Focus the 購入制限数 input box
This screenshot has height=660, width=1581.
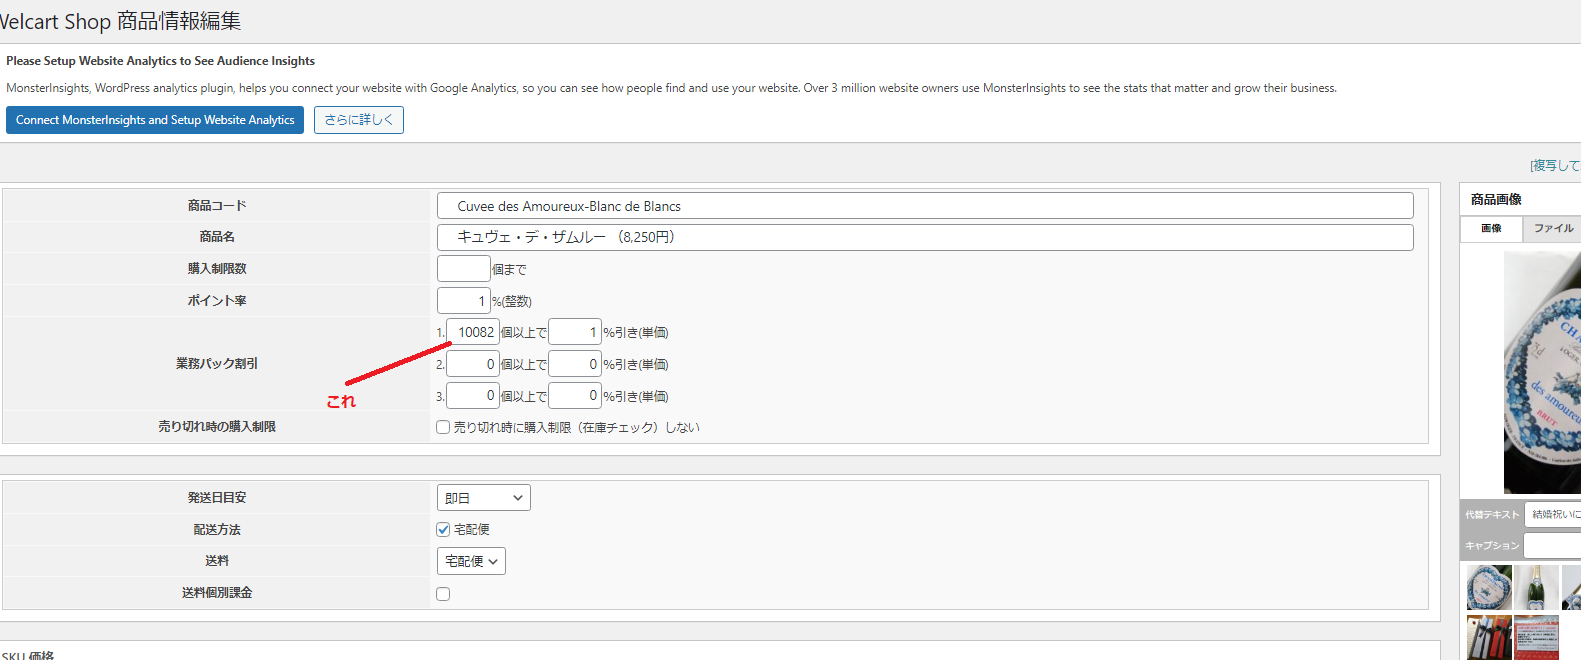click(463, 269)
